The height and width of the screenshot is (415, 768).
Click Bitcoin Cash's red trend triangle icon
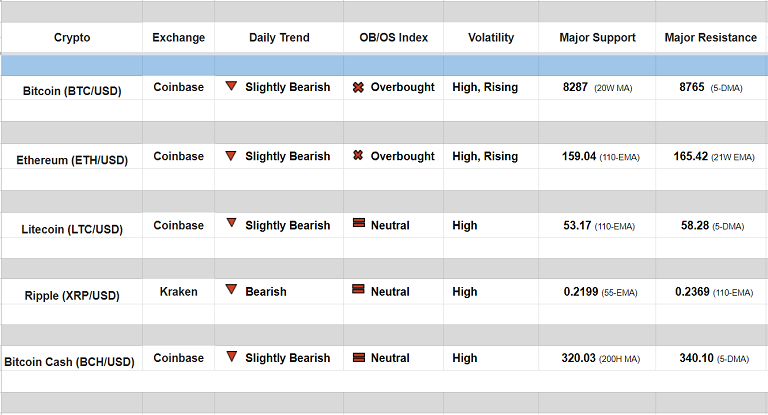click(231, 357)
